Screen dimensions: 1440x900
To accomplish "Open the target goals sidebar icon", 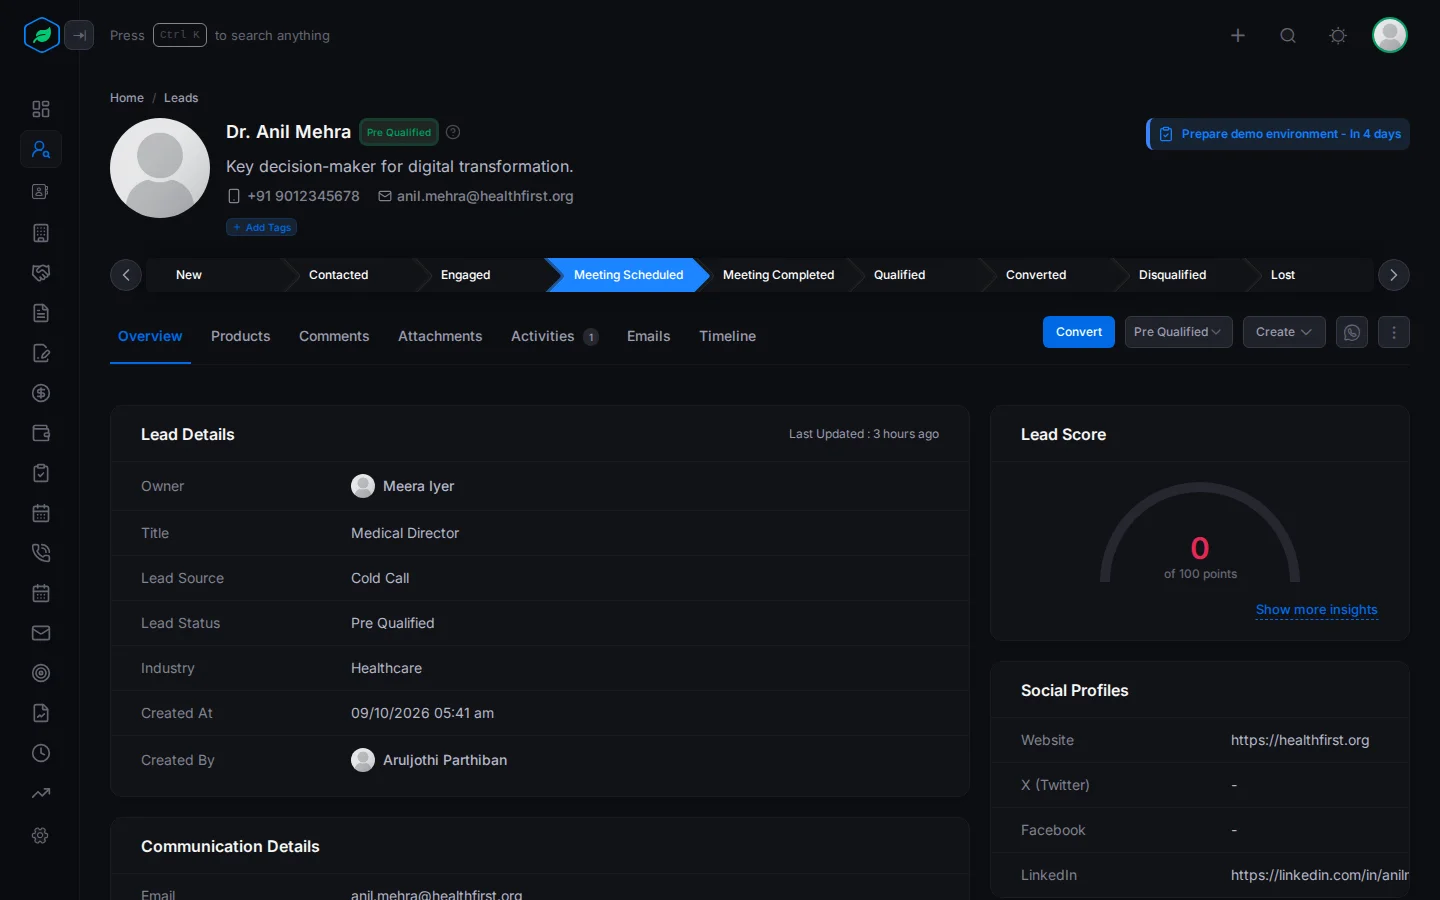I will pos(41,673).
